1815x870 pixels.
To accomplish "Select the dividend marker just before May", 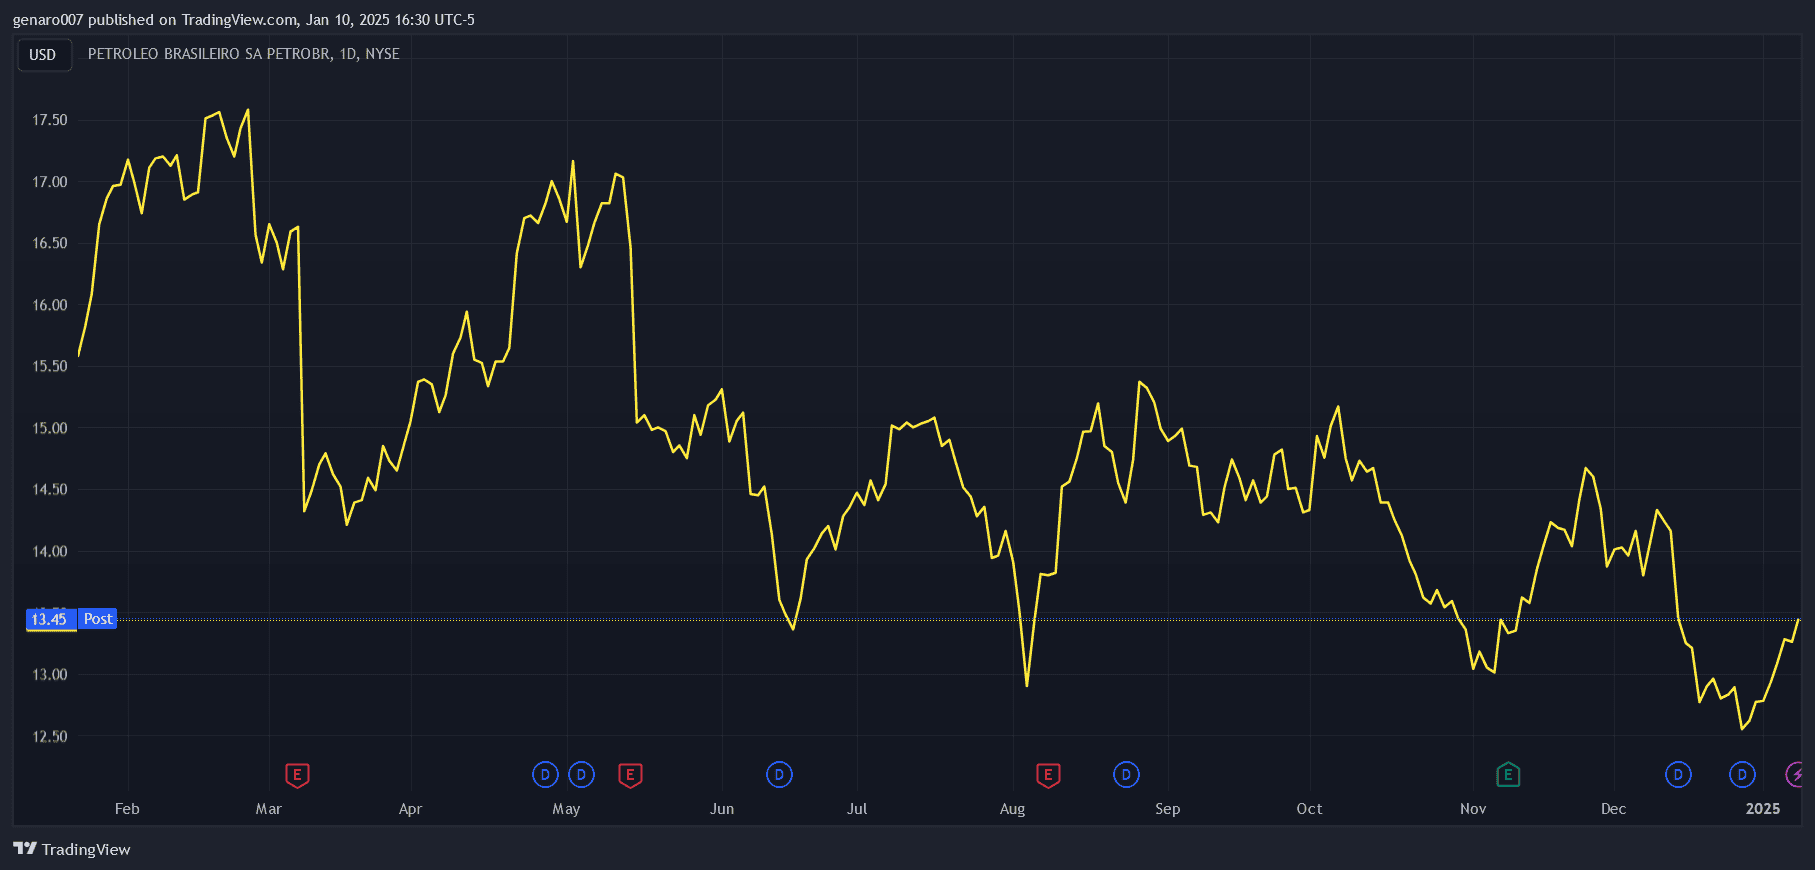I will 545,775.
